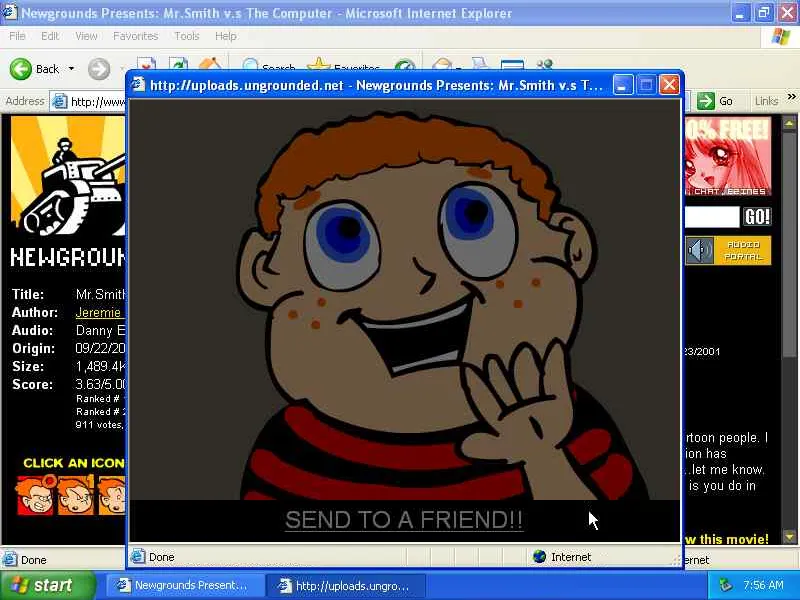Click the Score value 3.63/5.00
Viewport: 800px width, 600px height.
click(x=101, y=384)
